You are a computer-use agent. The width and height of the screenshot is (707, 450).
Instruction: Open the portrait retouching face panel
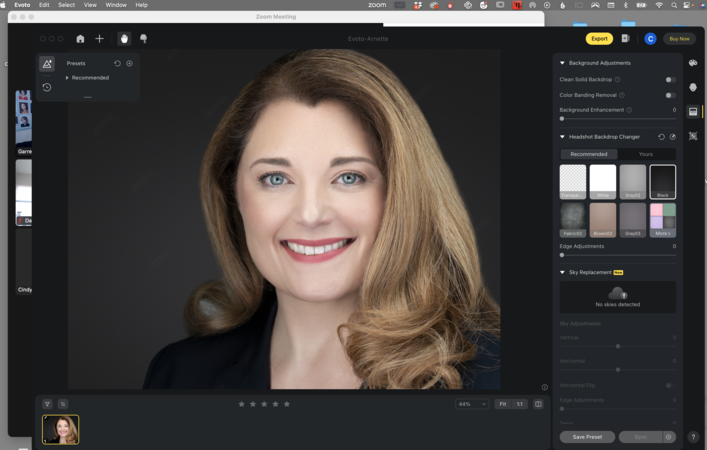[693, 88]
